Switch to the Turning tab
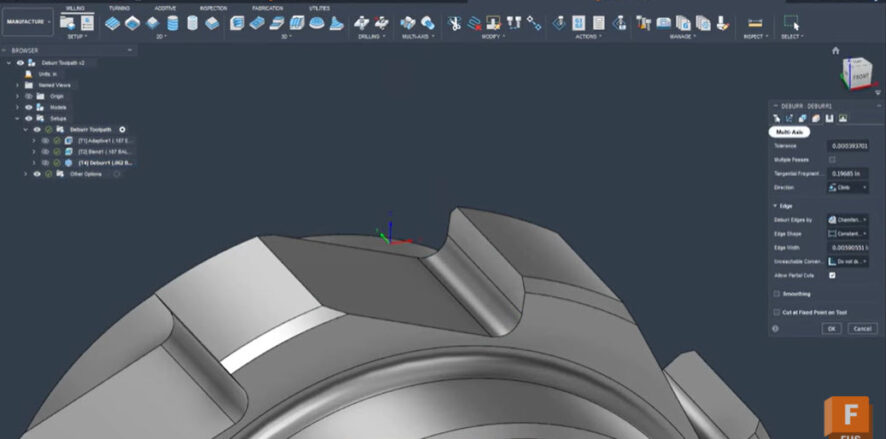 (x=118, y=7)
